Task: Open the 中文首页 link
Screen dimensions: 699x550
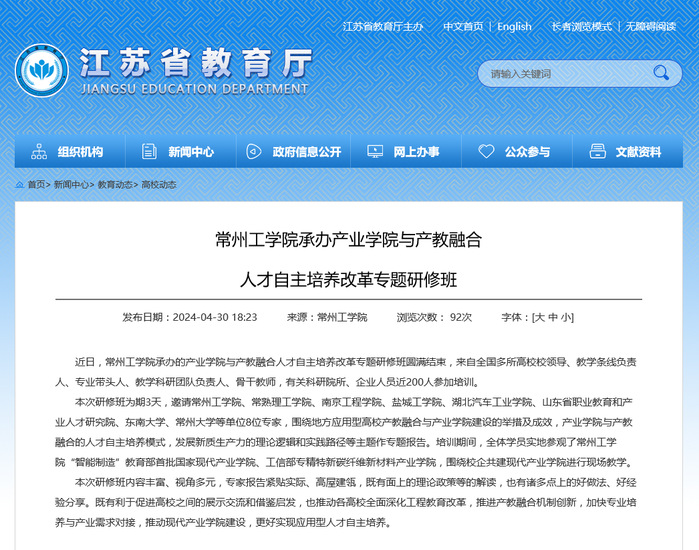Action: coord(463,27)
